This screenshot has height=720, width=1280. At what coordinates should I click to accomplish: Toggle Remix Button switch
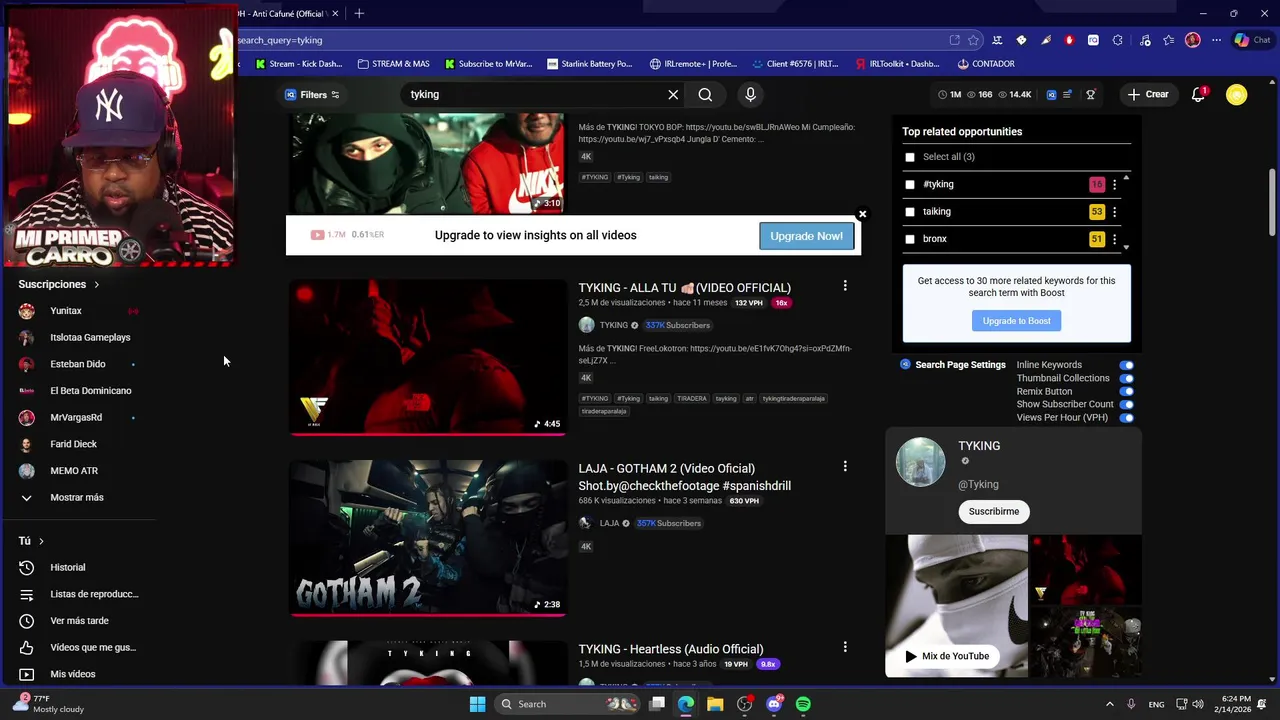pyautogui.click(x=1127, y=391)
